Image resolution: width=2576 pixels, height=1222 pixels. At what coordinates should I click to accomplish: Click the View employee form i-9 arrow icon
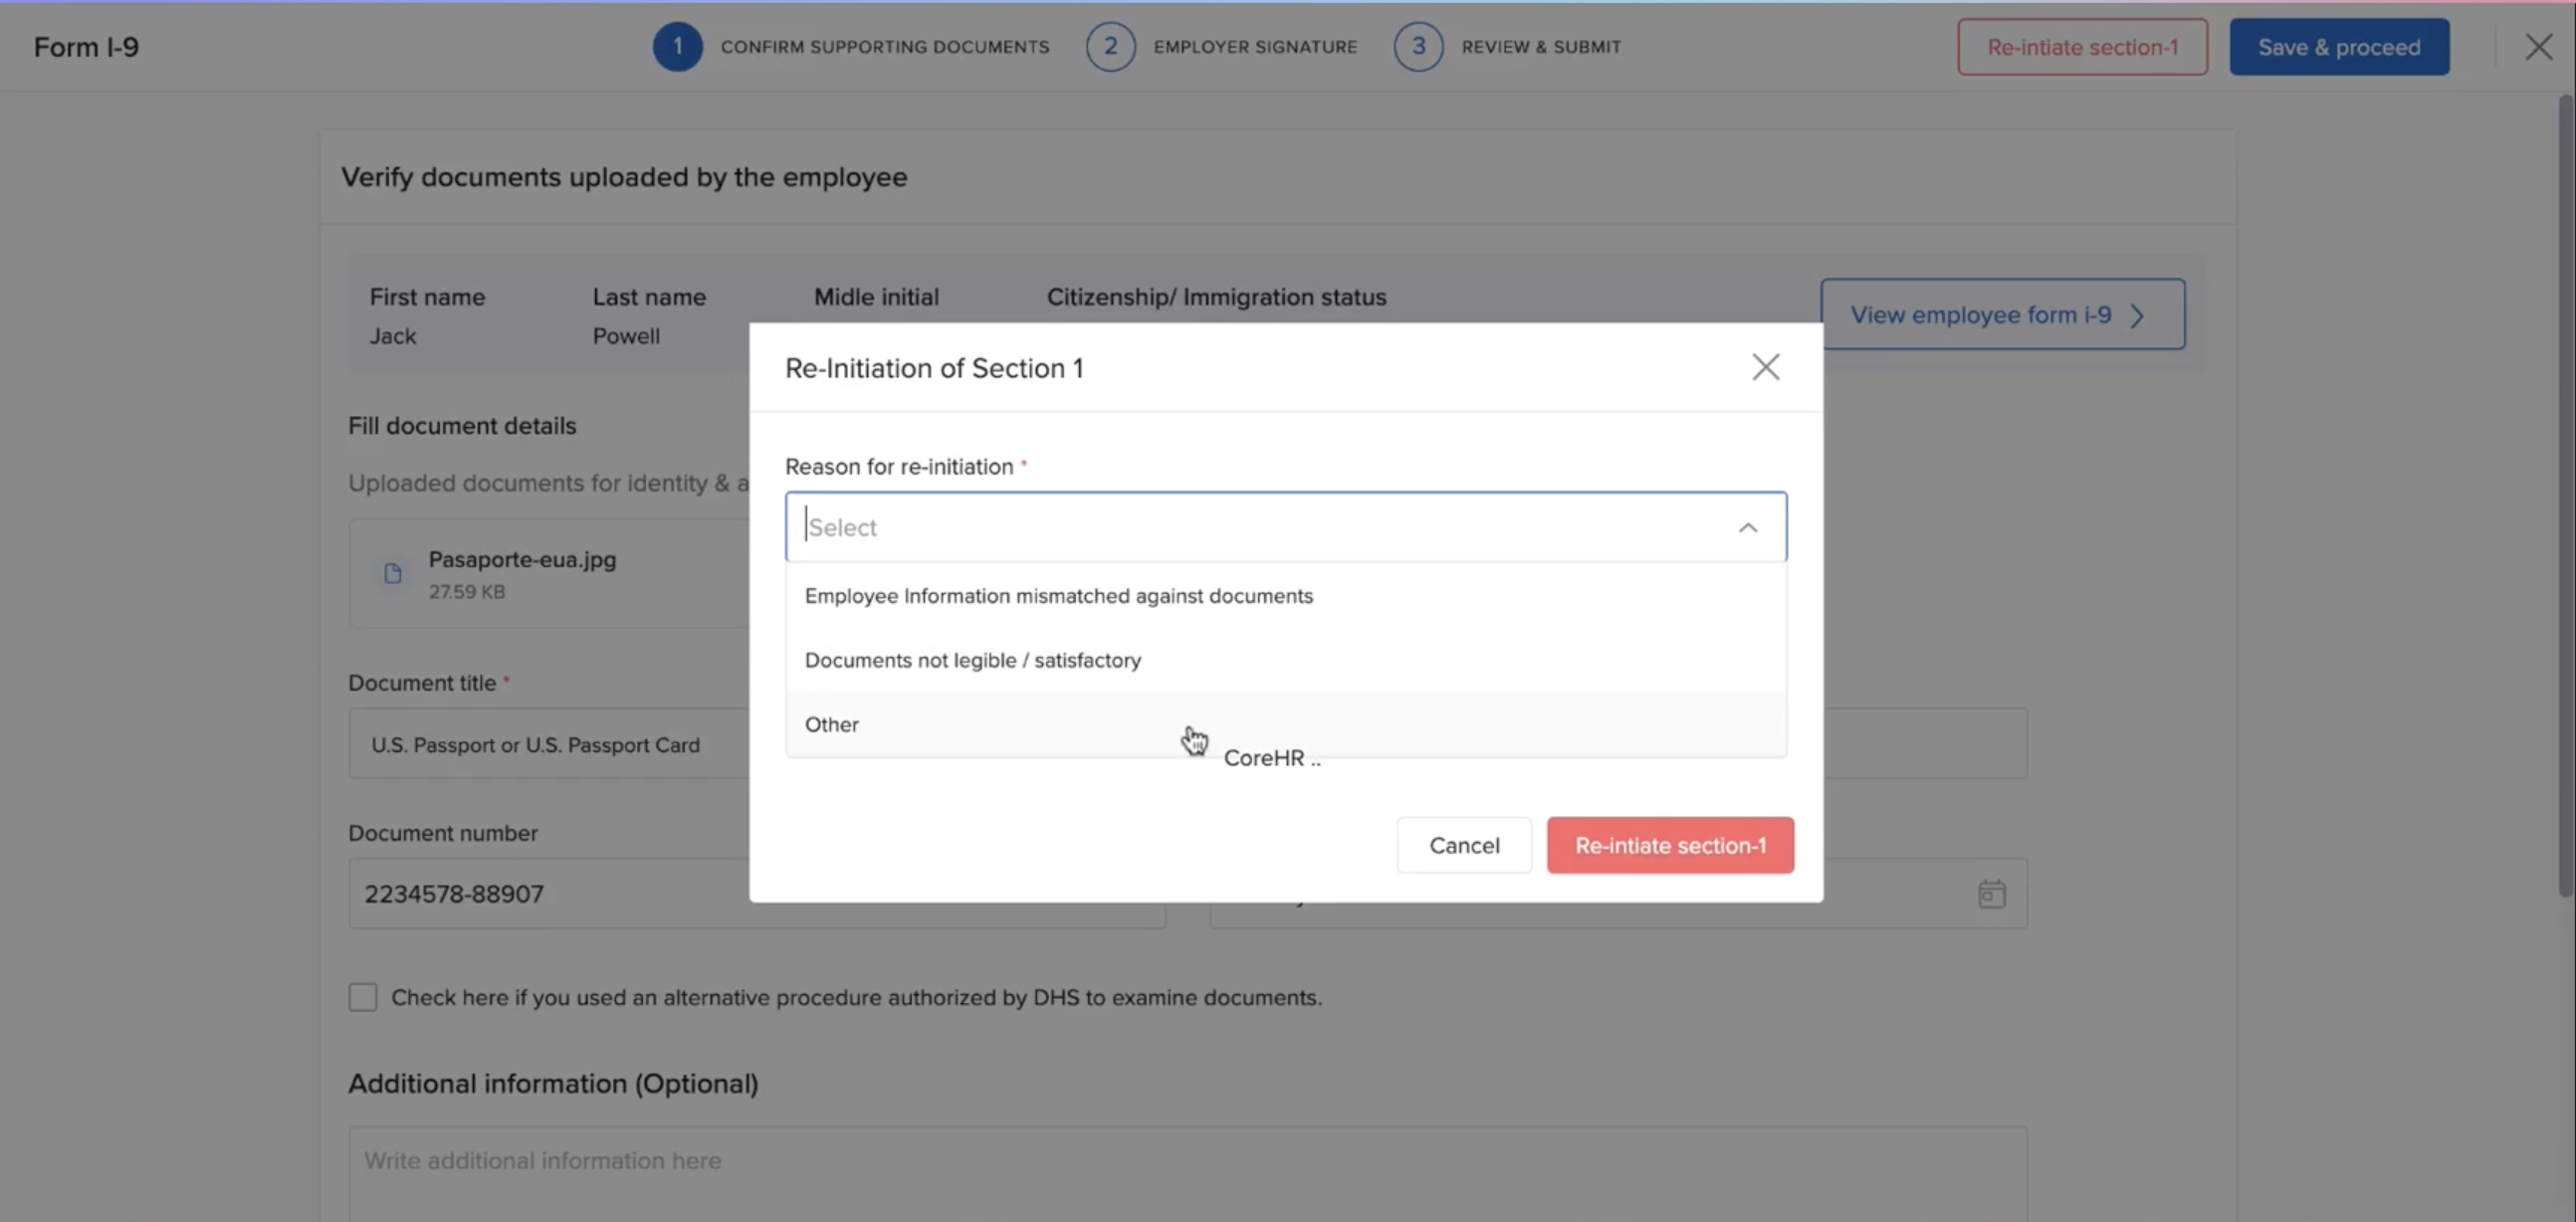pyautogui.click(x=2137, y=316)
